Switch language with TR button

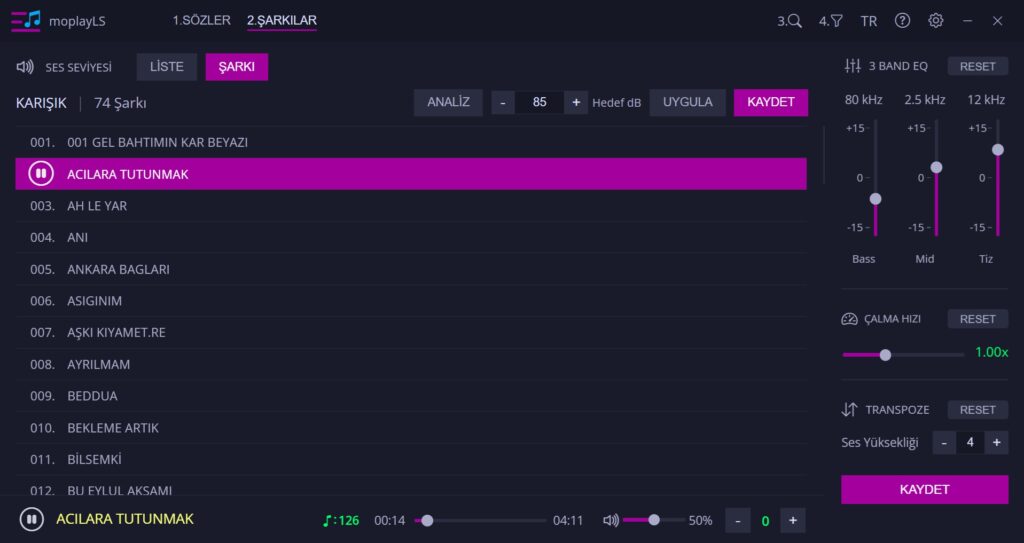pyautogui.click(x=869, y=21)
